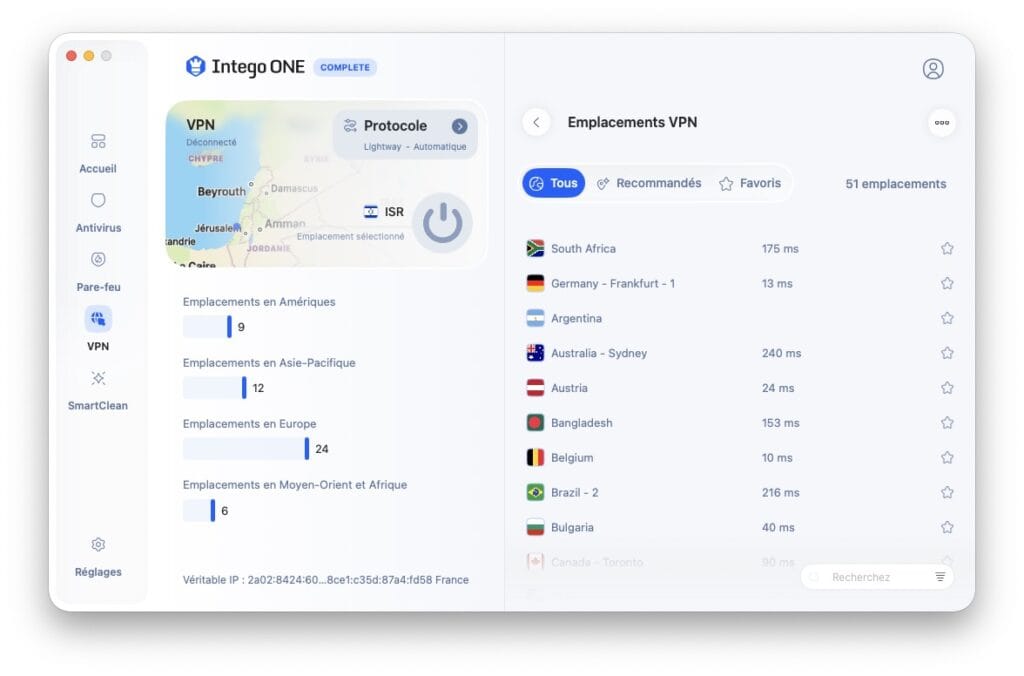The image size is (1024, 676).
Task: Click the Protocole sliders icon
Action: (350, 125)
